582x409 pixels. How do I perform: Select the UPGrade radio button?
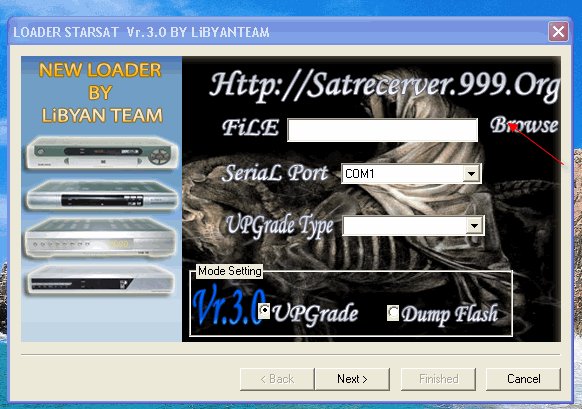tap(264, 310)
